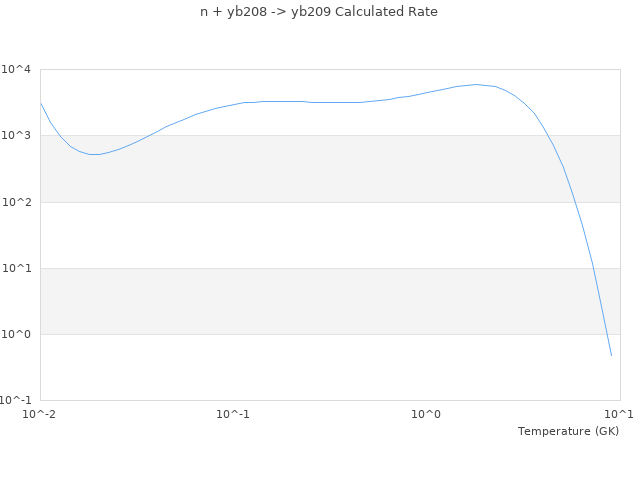This screenshot has width=640, height=480.
Task: Click the curve's local minimum dip
Action: click(x=94, y=154)
